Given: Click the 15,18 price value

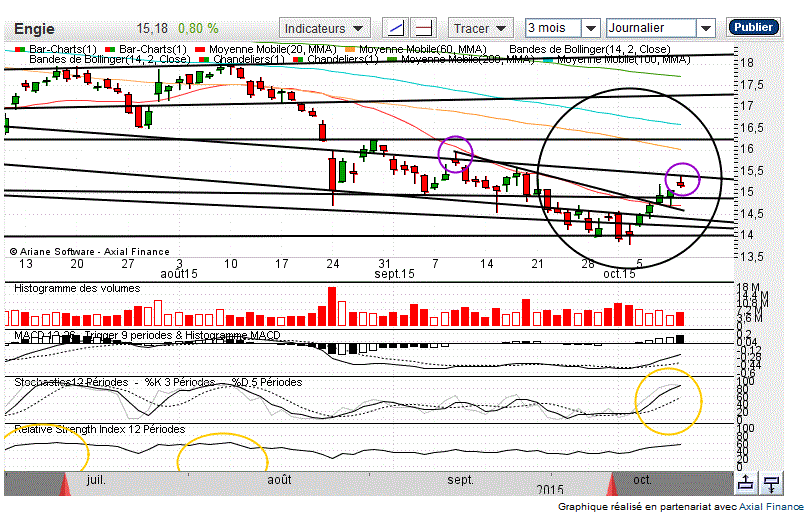Looking at the screenshot, I should (152, 28).
